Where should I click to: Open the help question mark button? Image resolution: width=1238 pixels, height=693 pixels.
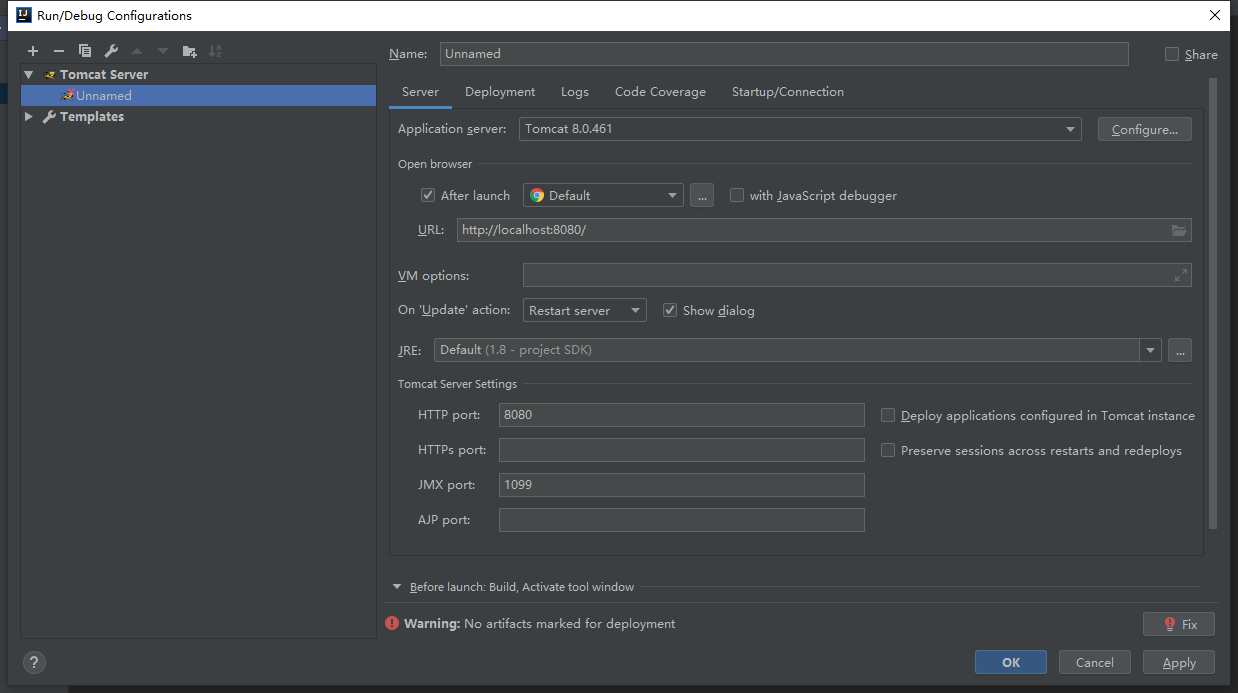(35, 662)
